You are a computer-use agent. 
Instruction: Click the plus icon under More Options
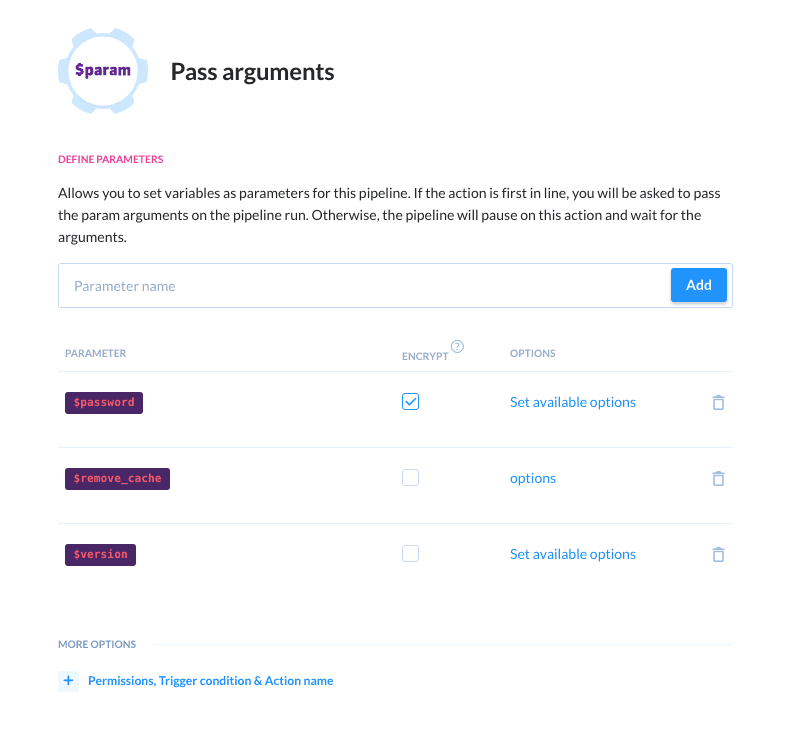tap(69, 681)
